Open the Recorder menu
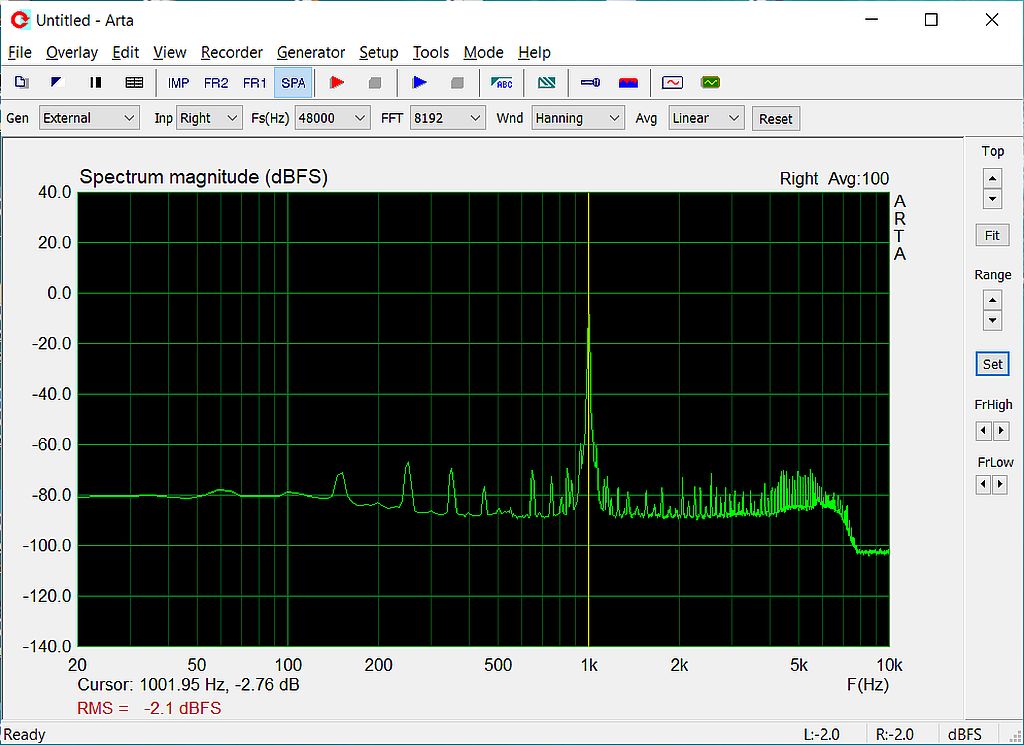 click(232, 52)
